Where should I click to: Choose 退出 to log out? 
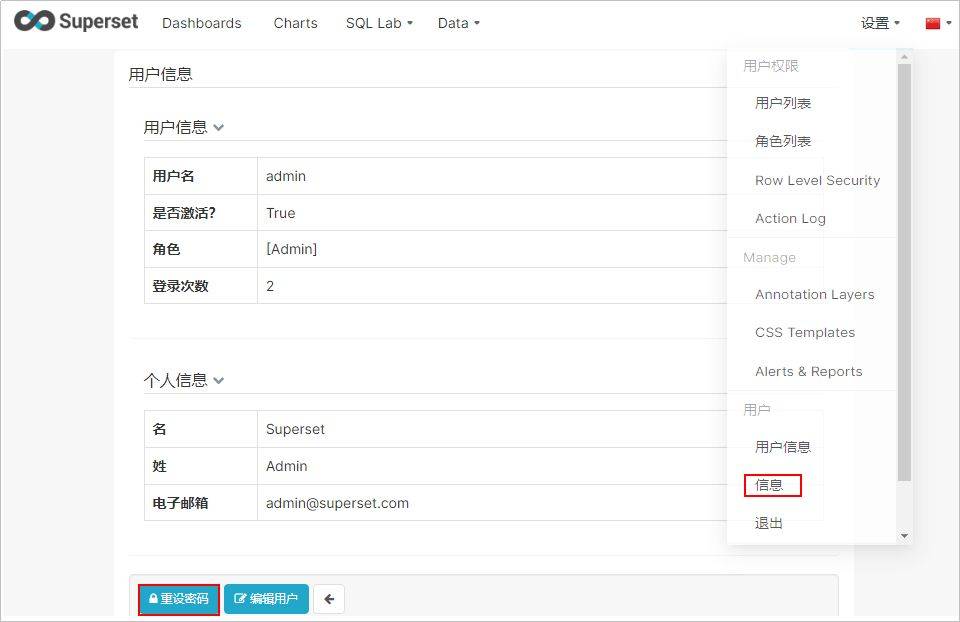(769, 523)
